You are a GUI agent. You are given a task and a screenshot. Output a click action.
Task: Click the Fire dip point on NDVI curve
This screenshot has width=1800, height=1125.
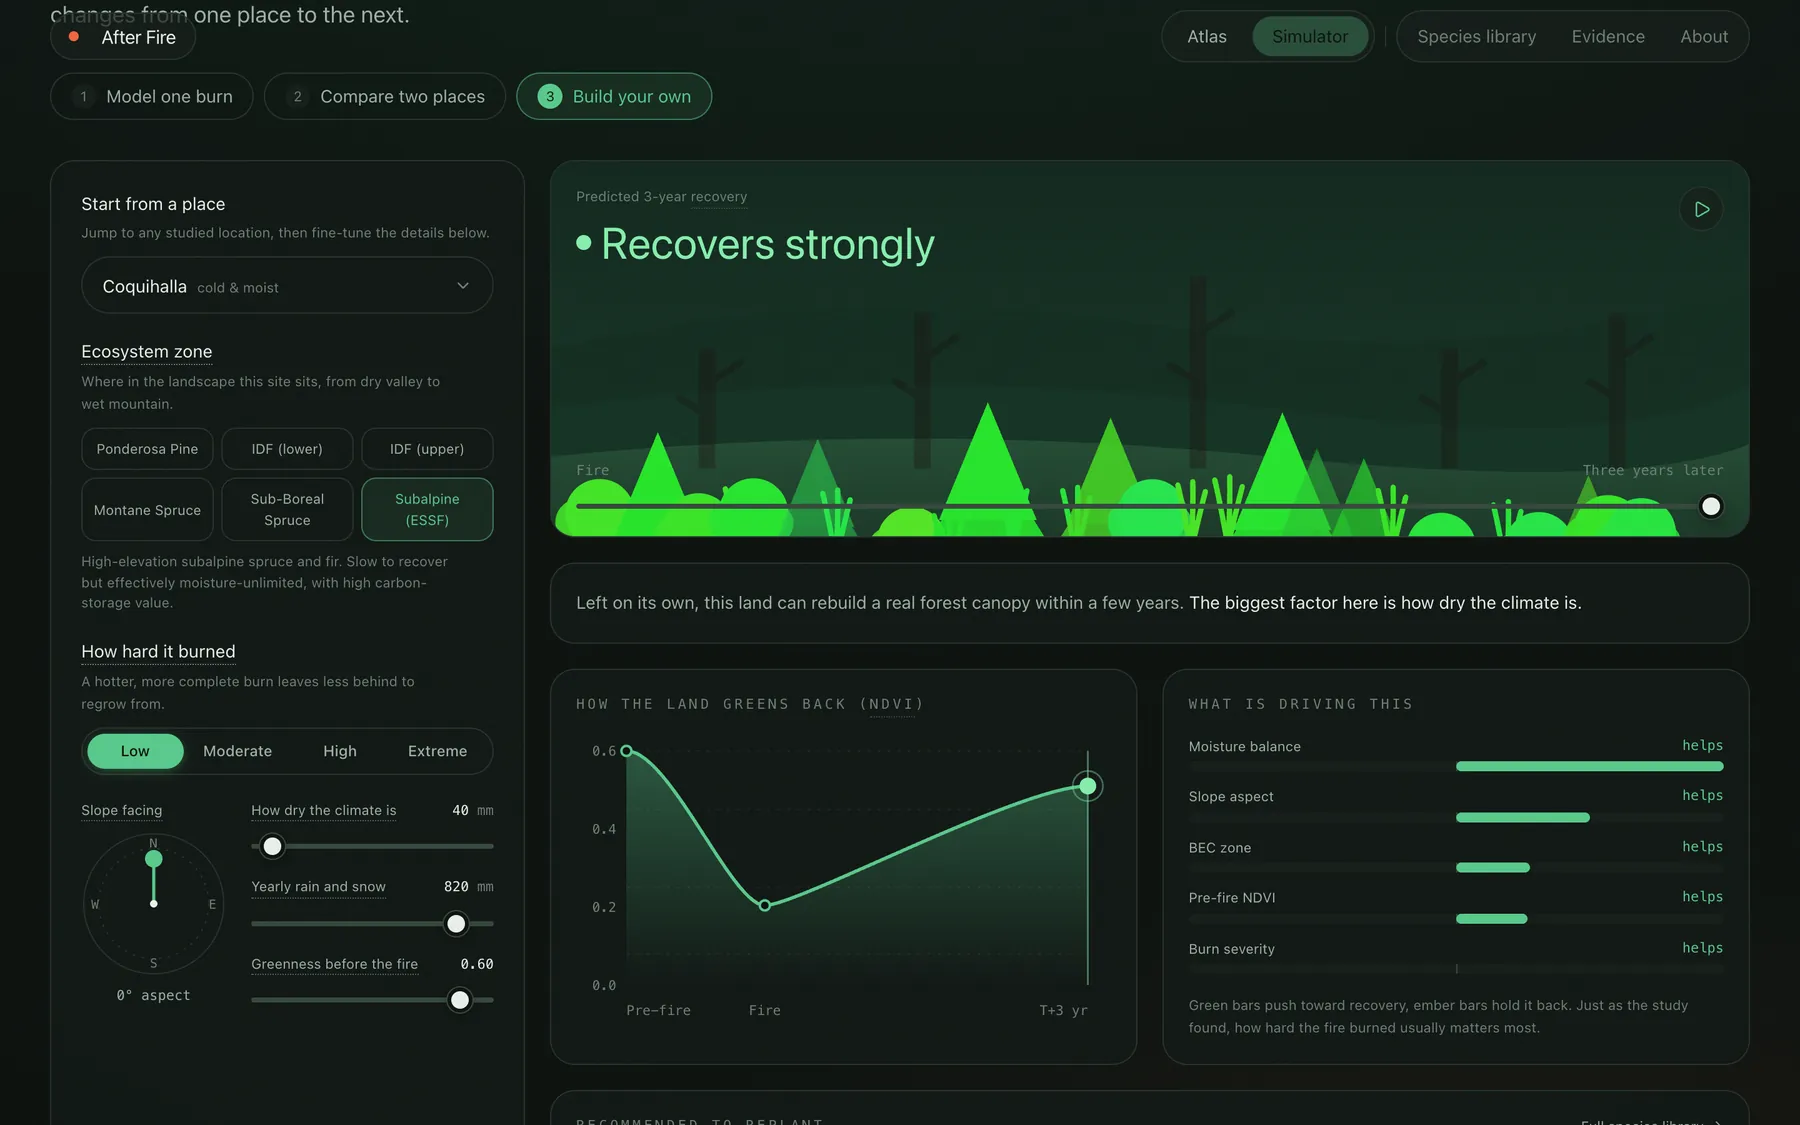(x=765, y=906)
